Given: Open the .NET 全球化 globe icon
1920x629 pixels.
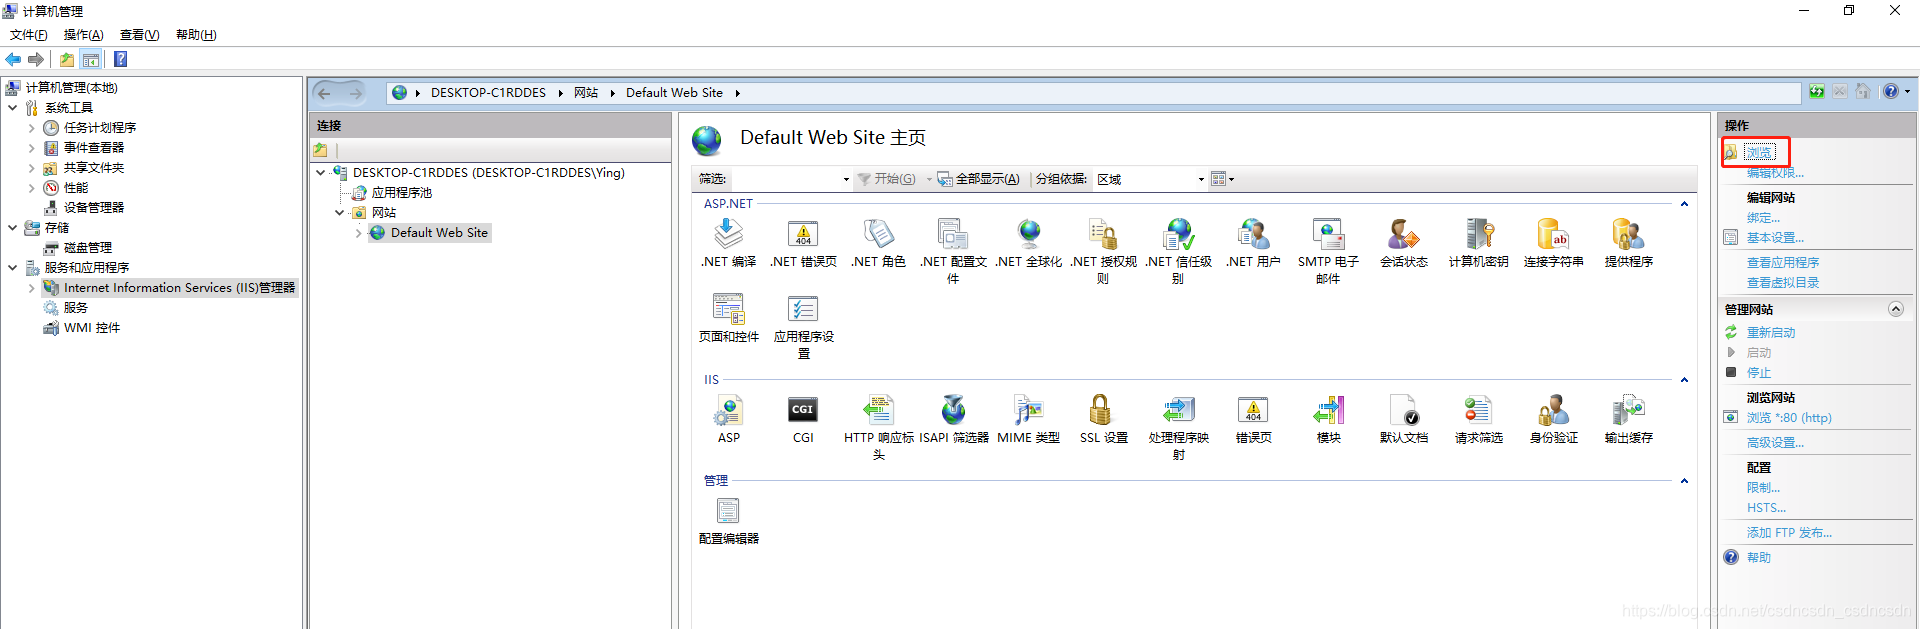Looking at the screenshot, I should tap(1029, 234).
